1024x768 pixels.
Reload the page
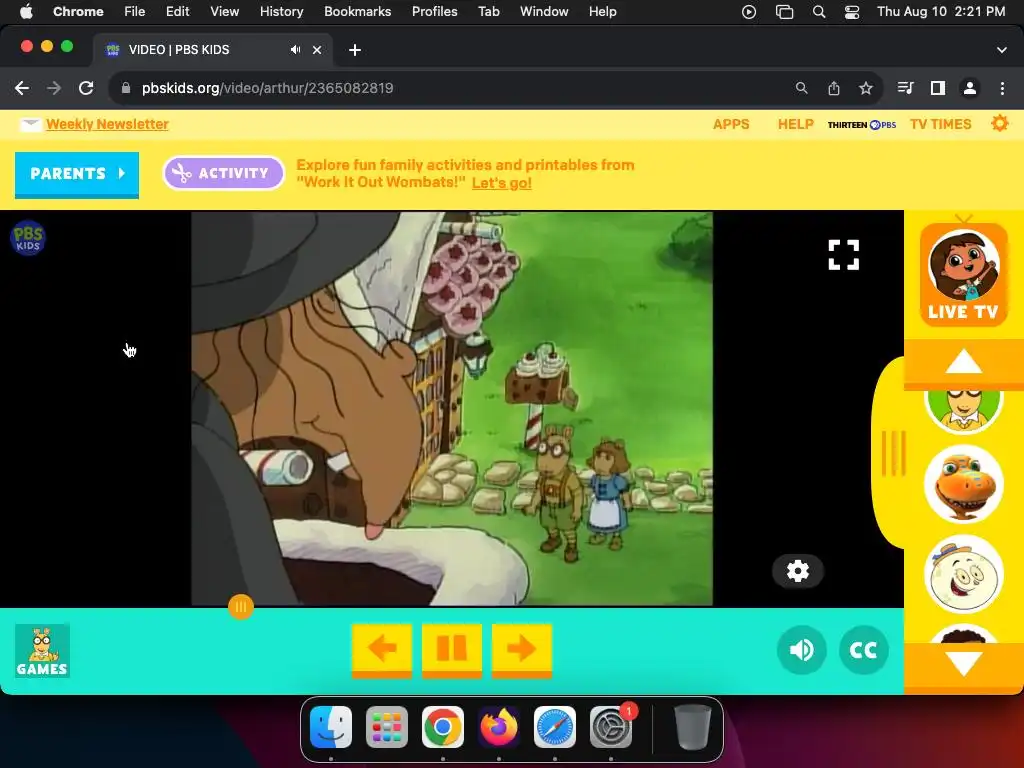[86, 88]
